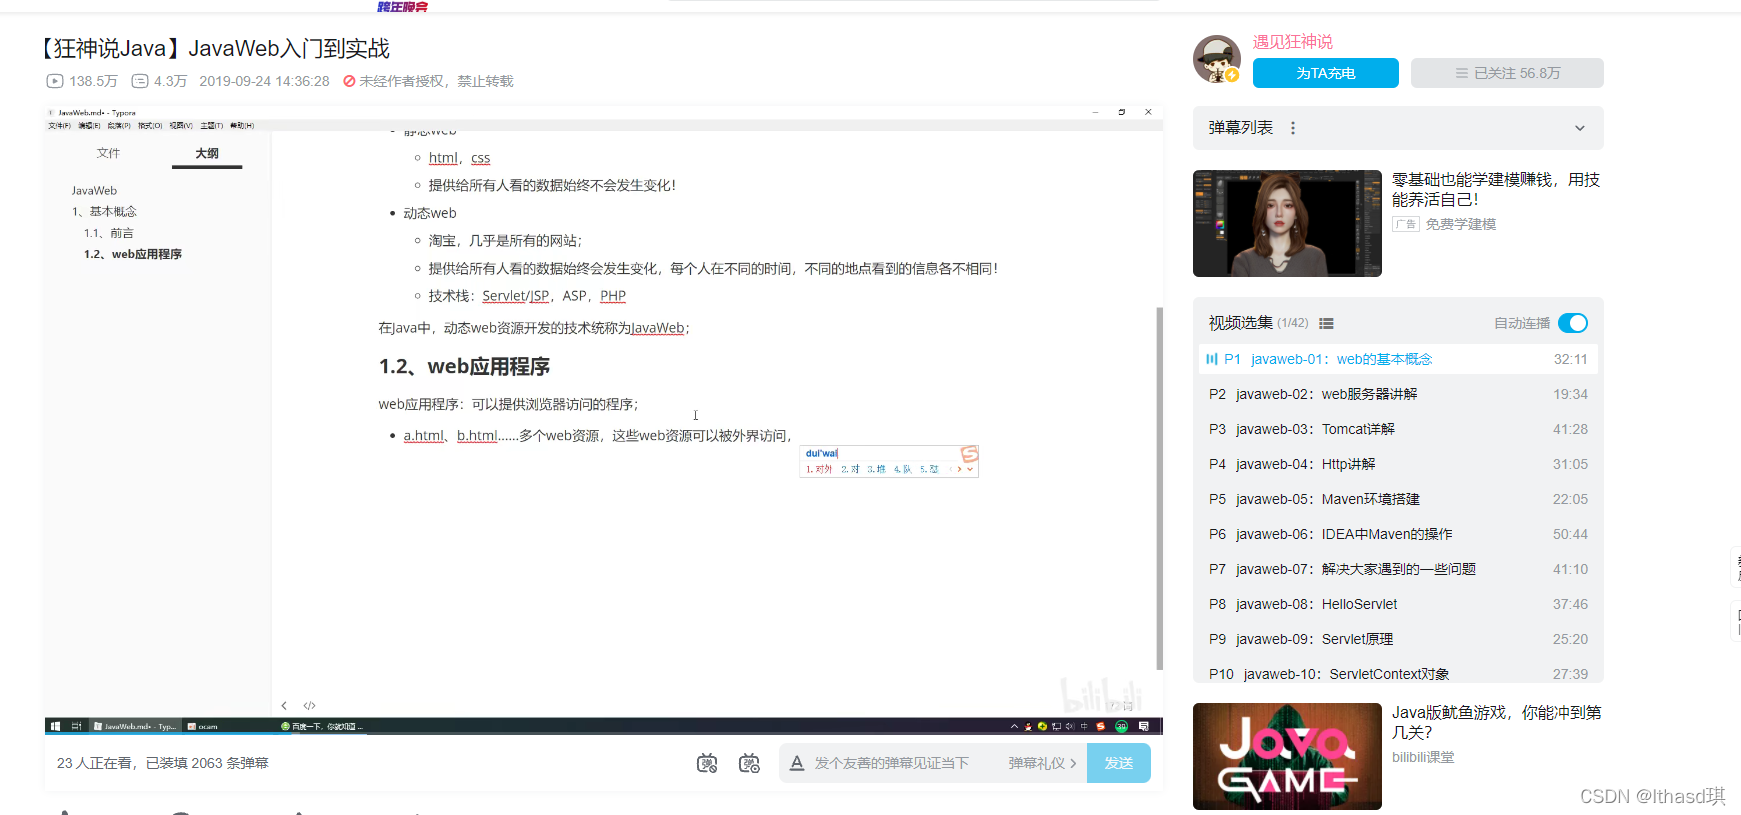
Task: Click the Windows Start button in video
Action: (55, 726)
